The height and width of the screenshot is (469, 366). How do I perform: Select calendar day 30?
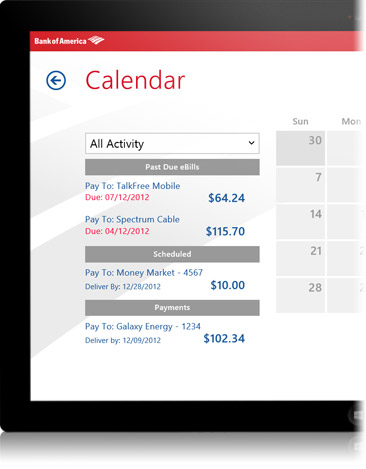[300, 148]
